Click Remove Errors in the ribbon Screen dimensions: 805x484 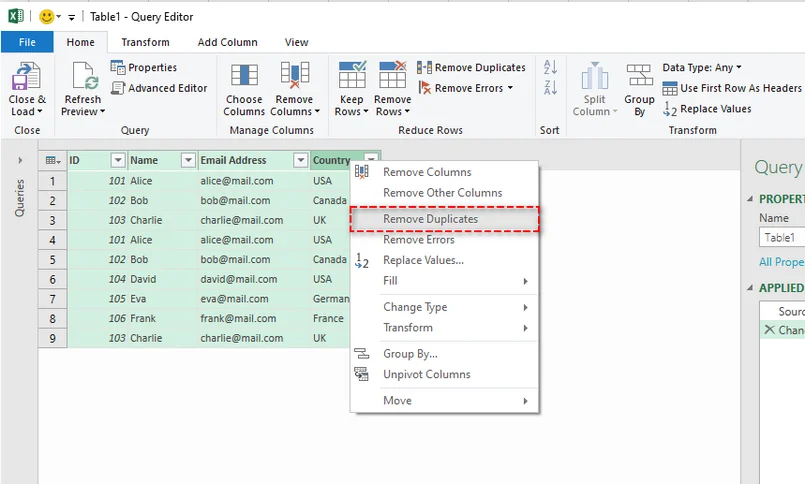tap(466, 88)
